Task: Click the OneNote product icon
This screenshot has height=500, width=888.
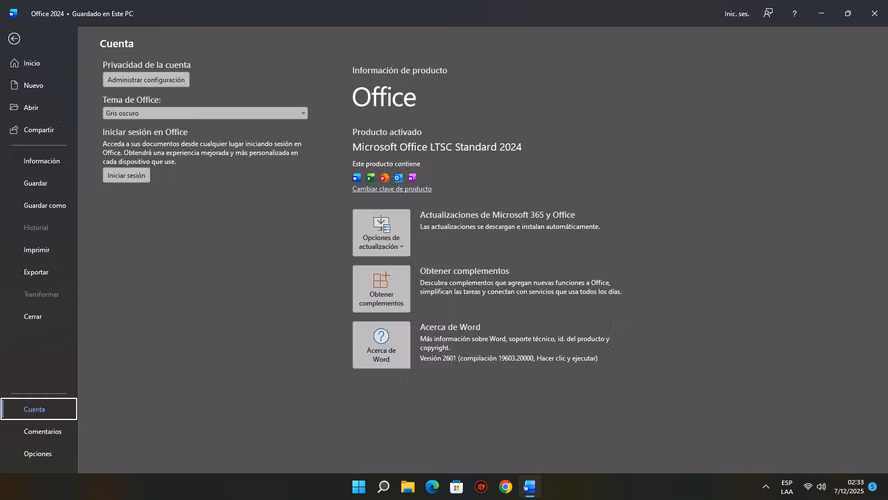Action: point(412,178)
